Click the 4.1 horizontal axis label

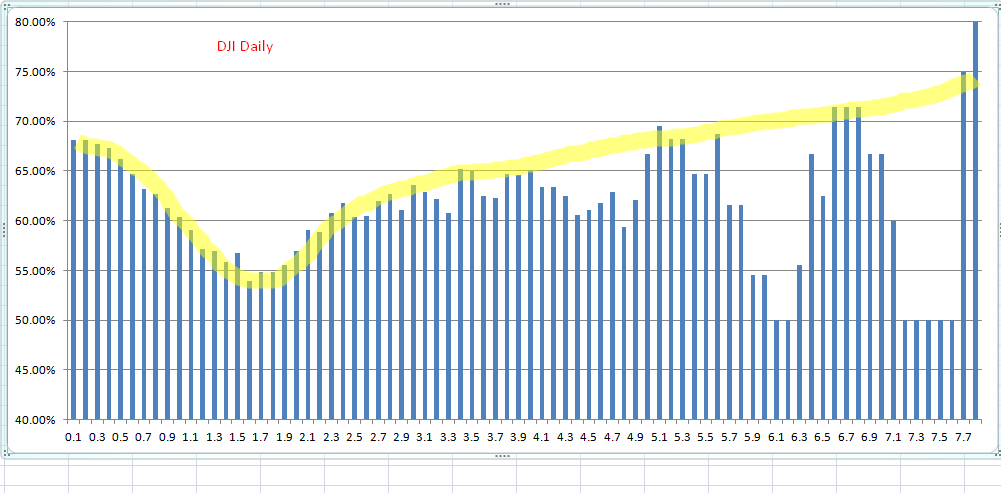tap(542, 437)
